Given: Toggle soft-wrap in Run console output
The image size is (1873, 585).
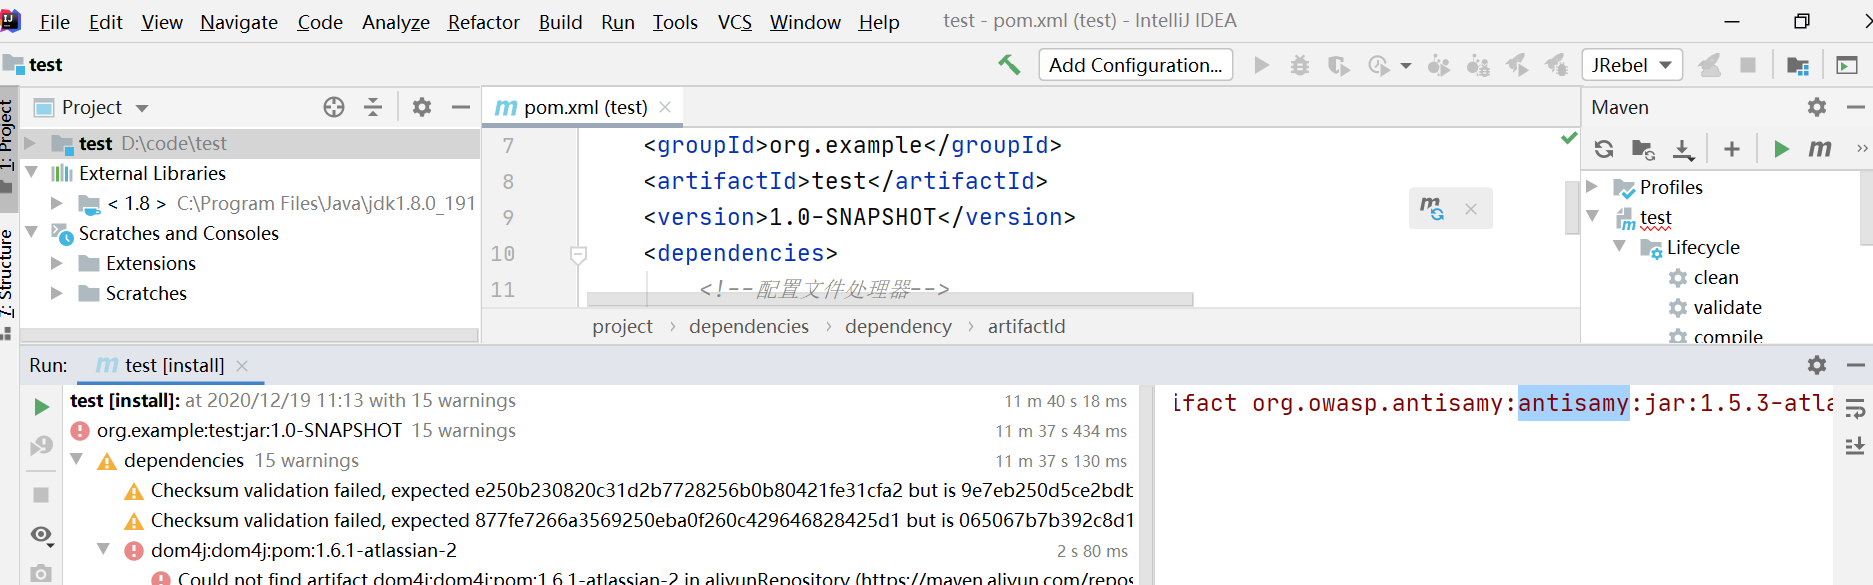Looking at the screenshot, I should (x=1855, y=409).
